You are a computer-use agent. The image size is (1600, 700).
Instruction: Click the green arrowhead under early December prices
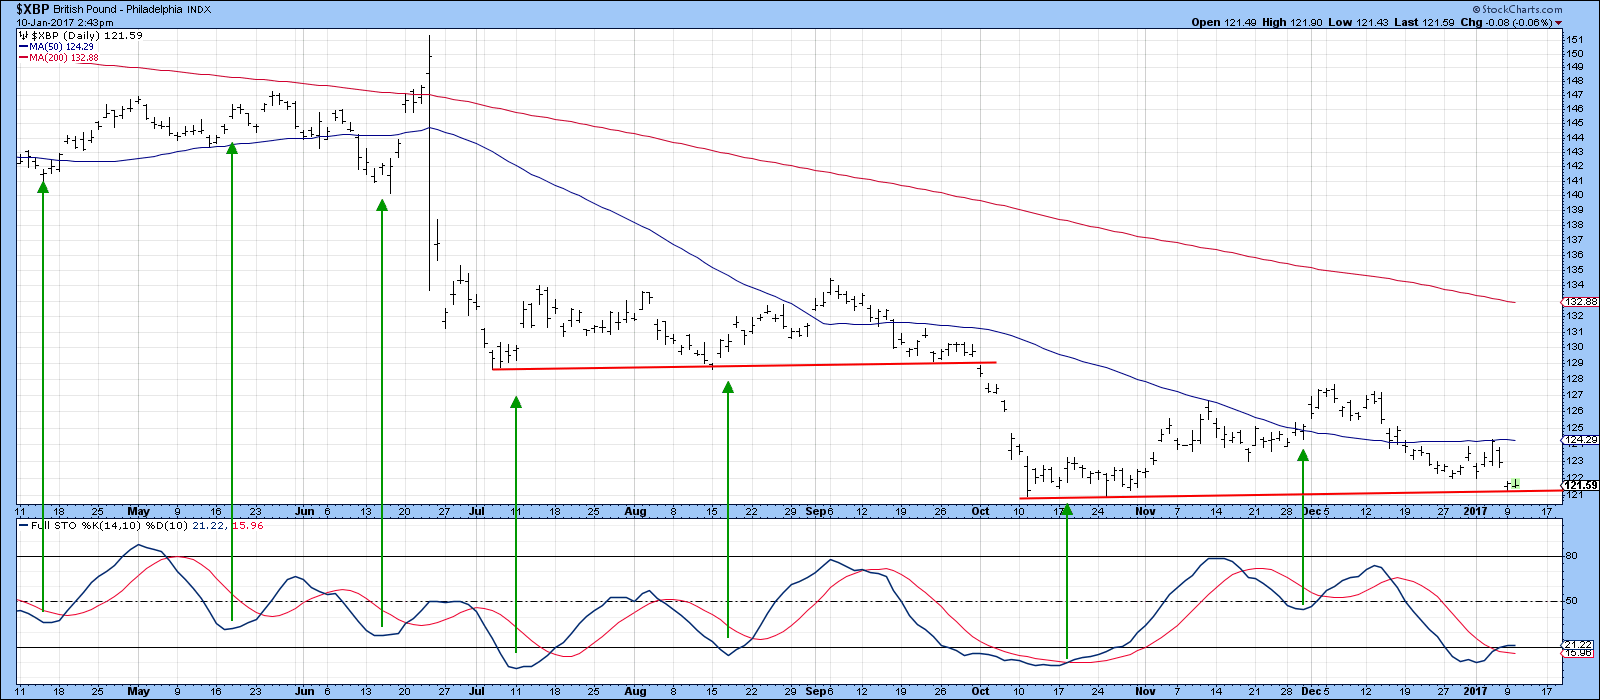point(1303,455)
